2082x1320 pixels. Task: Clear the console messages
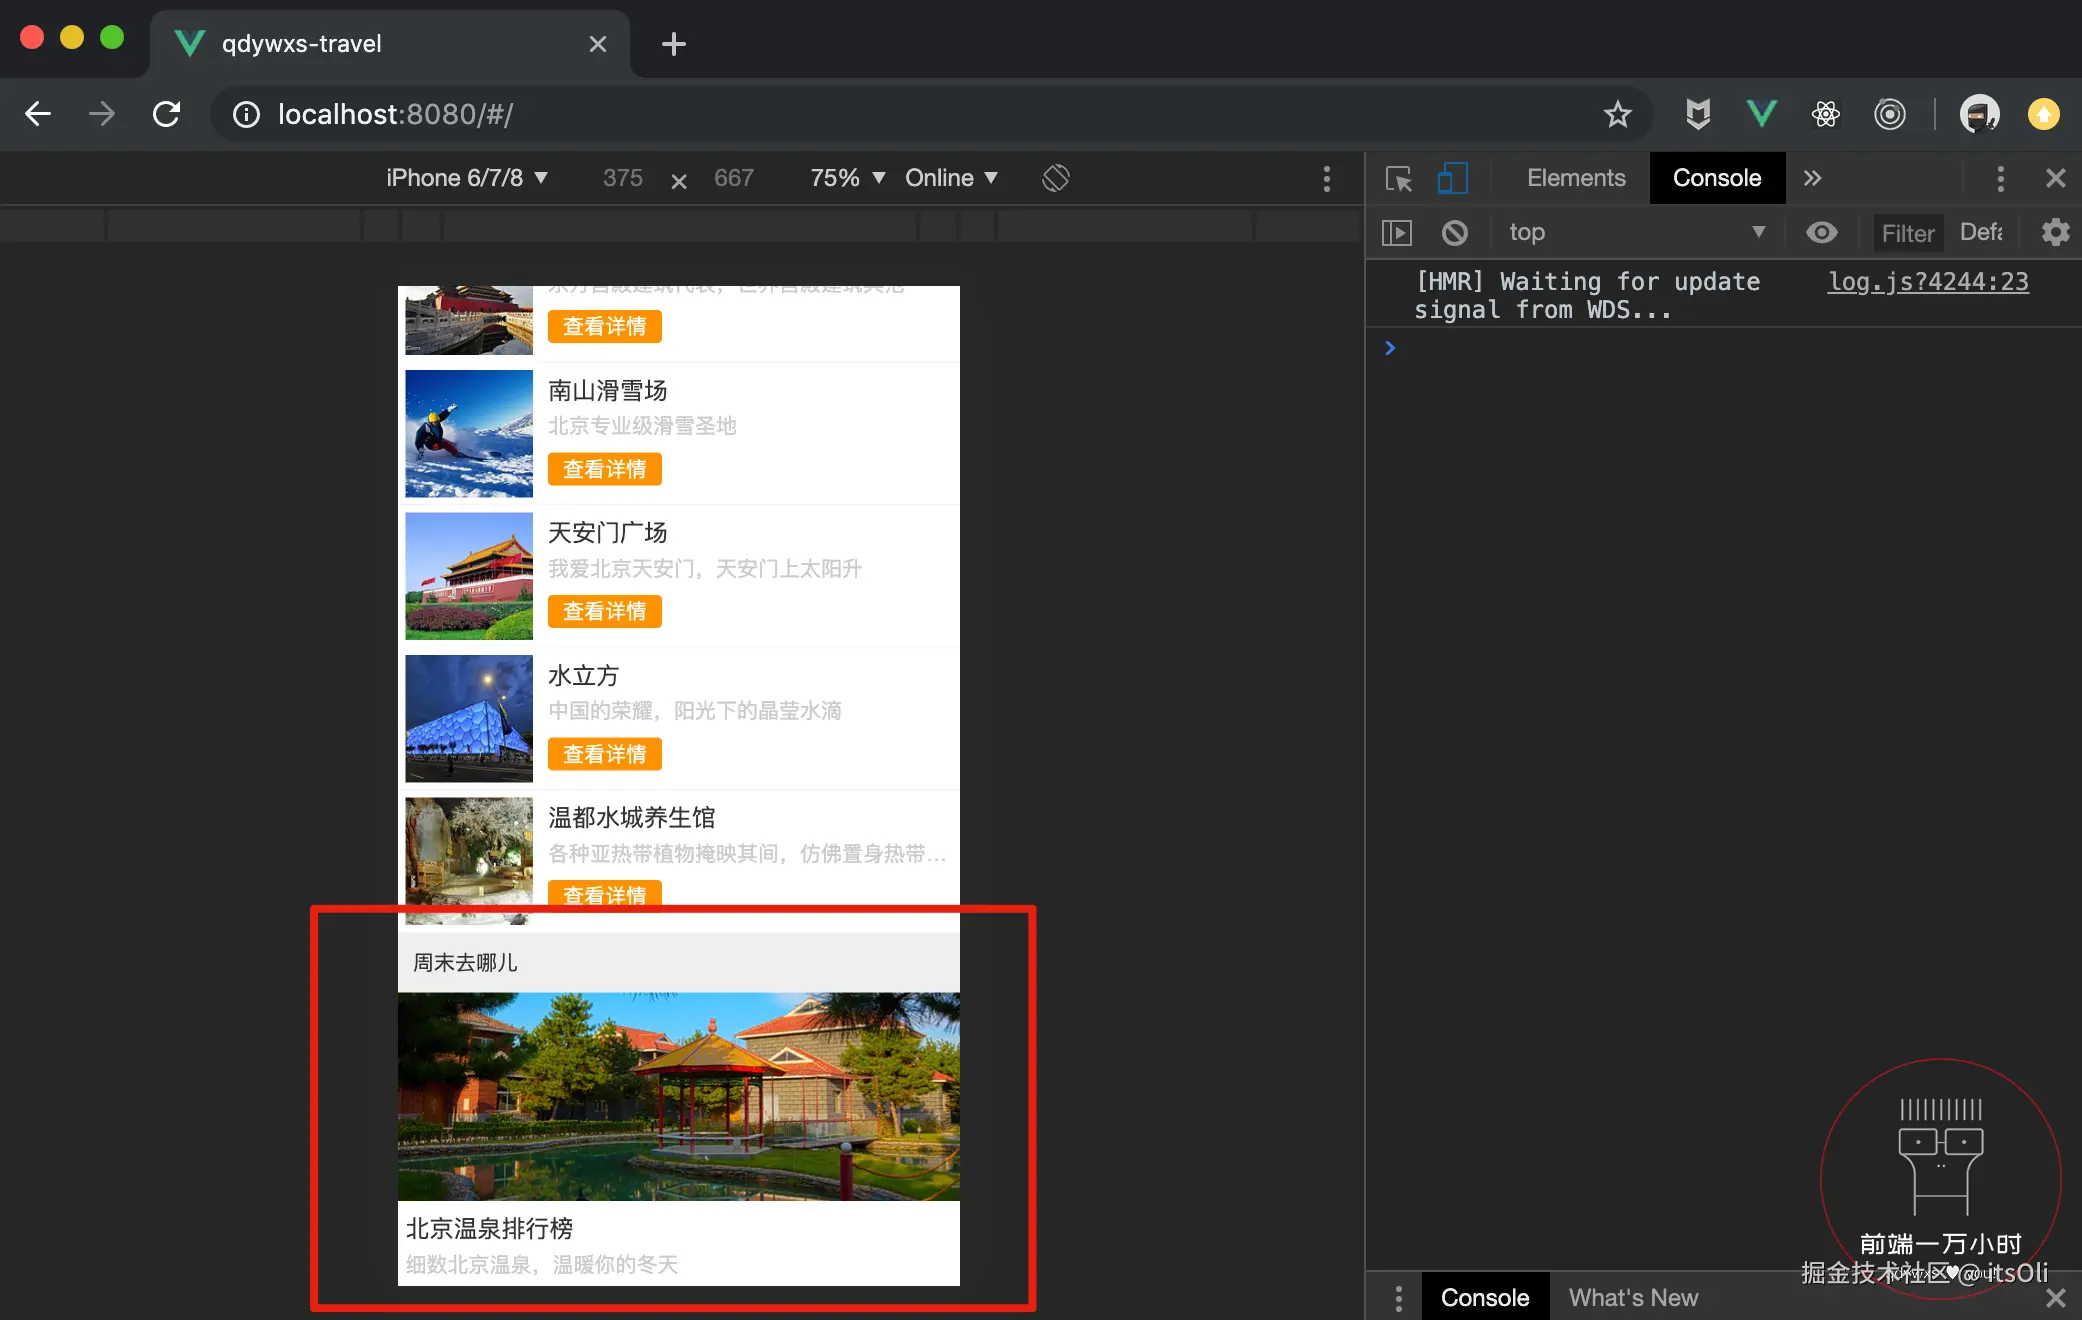[x=1455, y=233]
